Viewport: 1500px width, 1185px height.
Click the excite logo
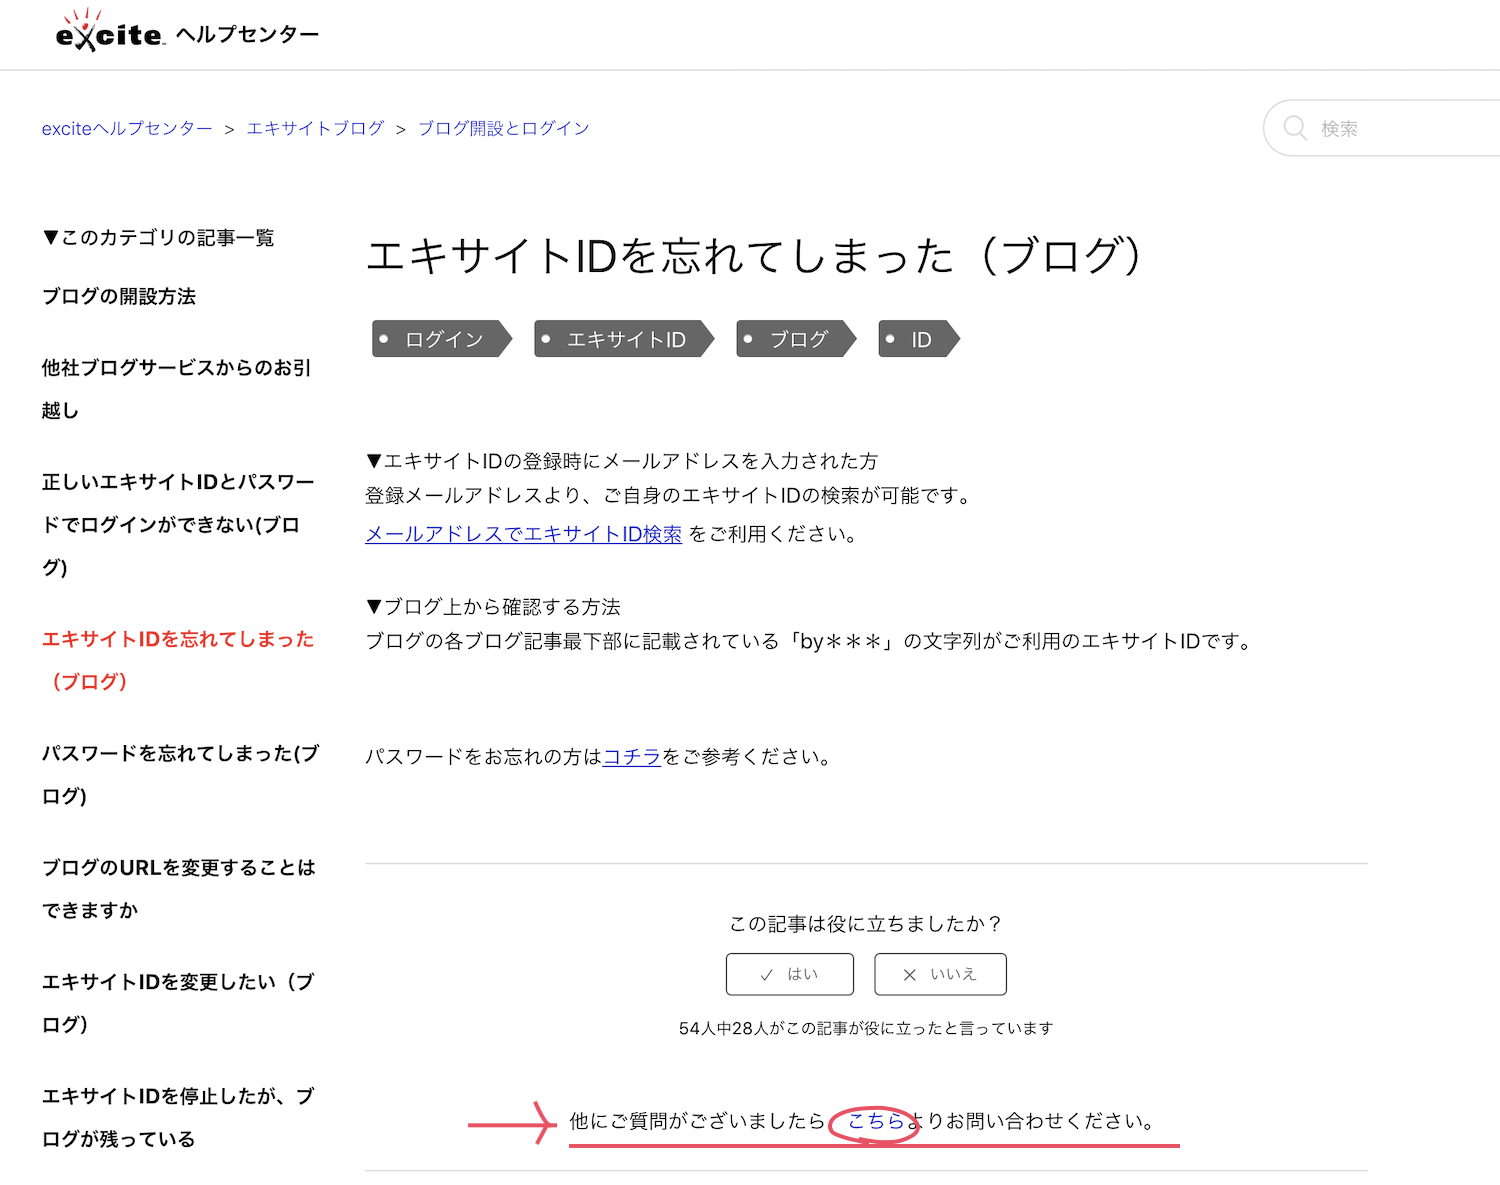coord(110,31)
